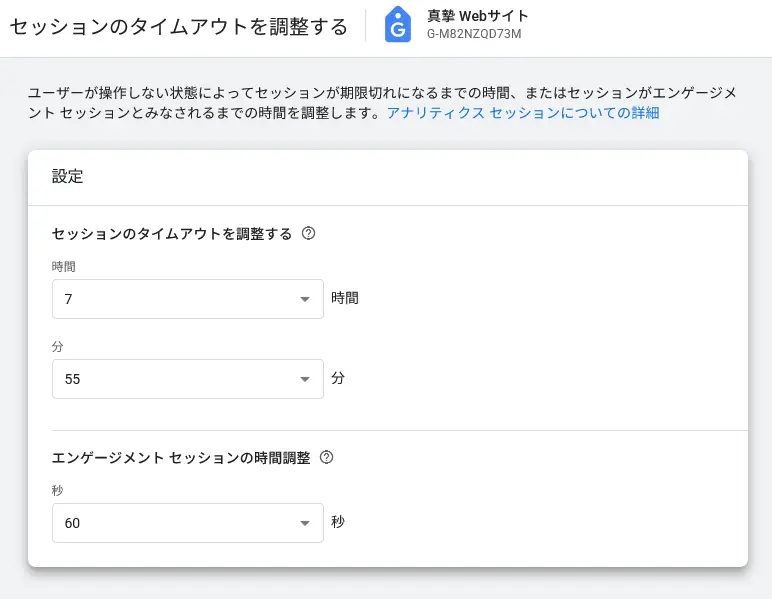Open the 秒 dropdown showing 60
Screen dimensions: 772x599
click(188, 523)
